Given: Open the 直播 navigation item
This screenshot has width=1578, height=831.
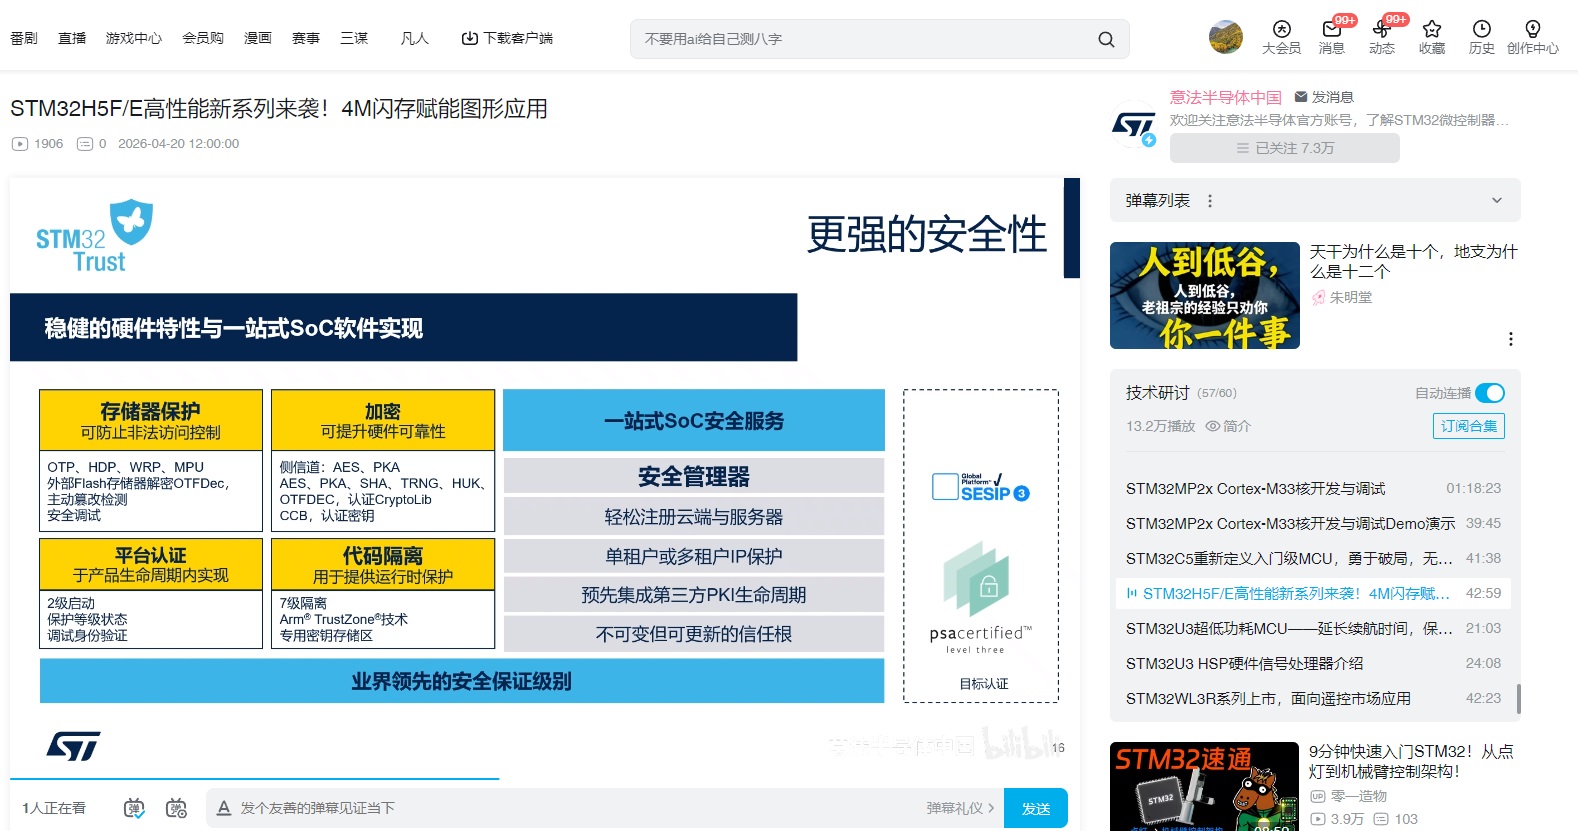Looking at the screenshot, I should tap(72, 38).
